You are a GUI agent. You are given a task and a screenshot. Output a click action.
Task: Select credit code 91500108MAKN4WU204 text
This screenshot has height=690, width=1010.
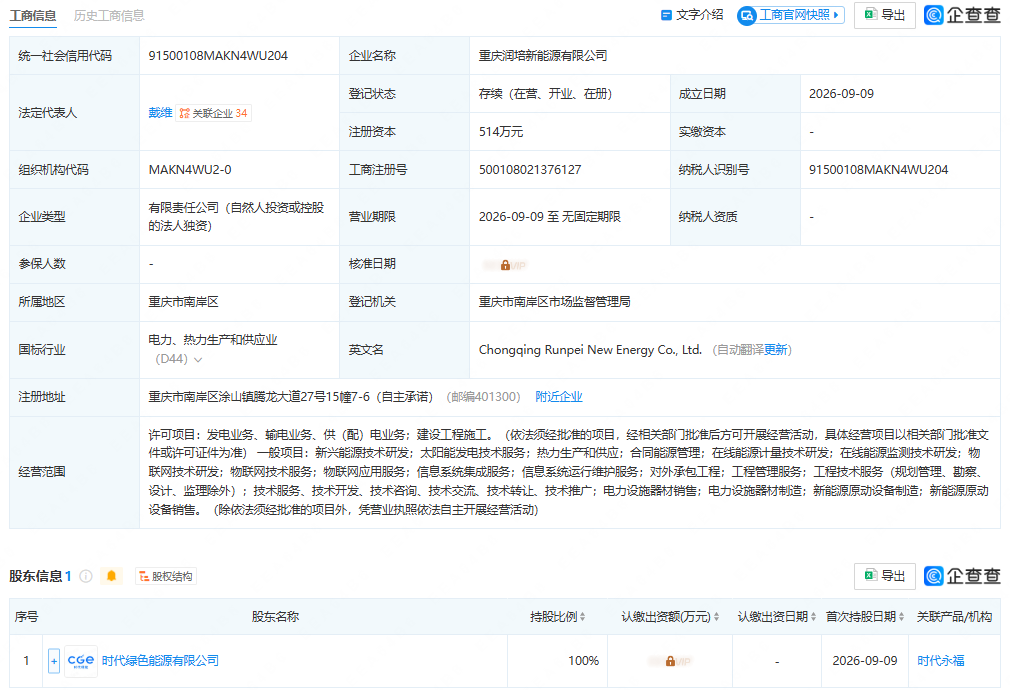coord(218,56)
